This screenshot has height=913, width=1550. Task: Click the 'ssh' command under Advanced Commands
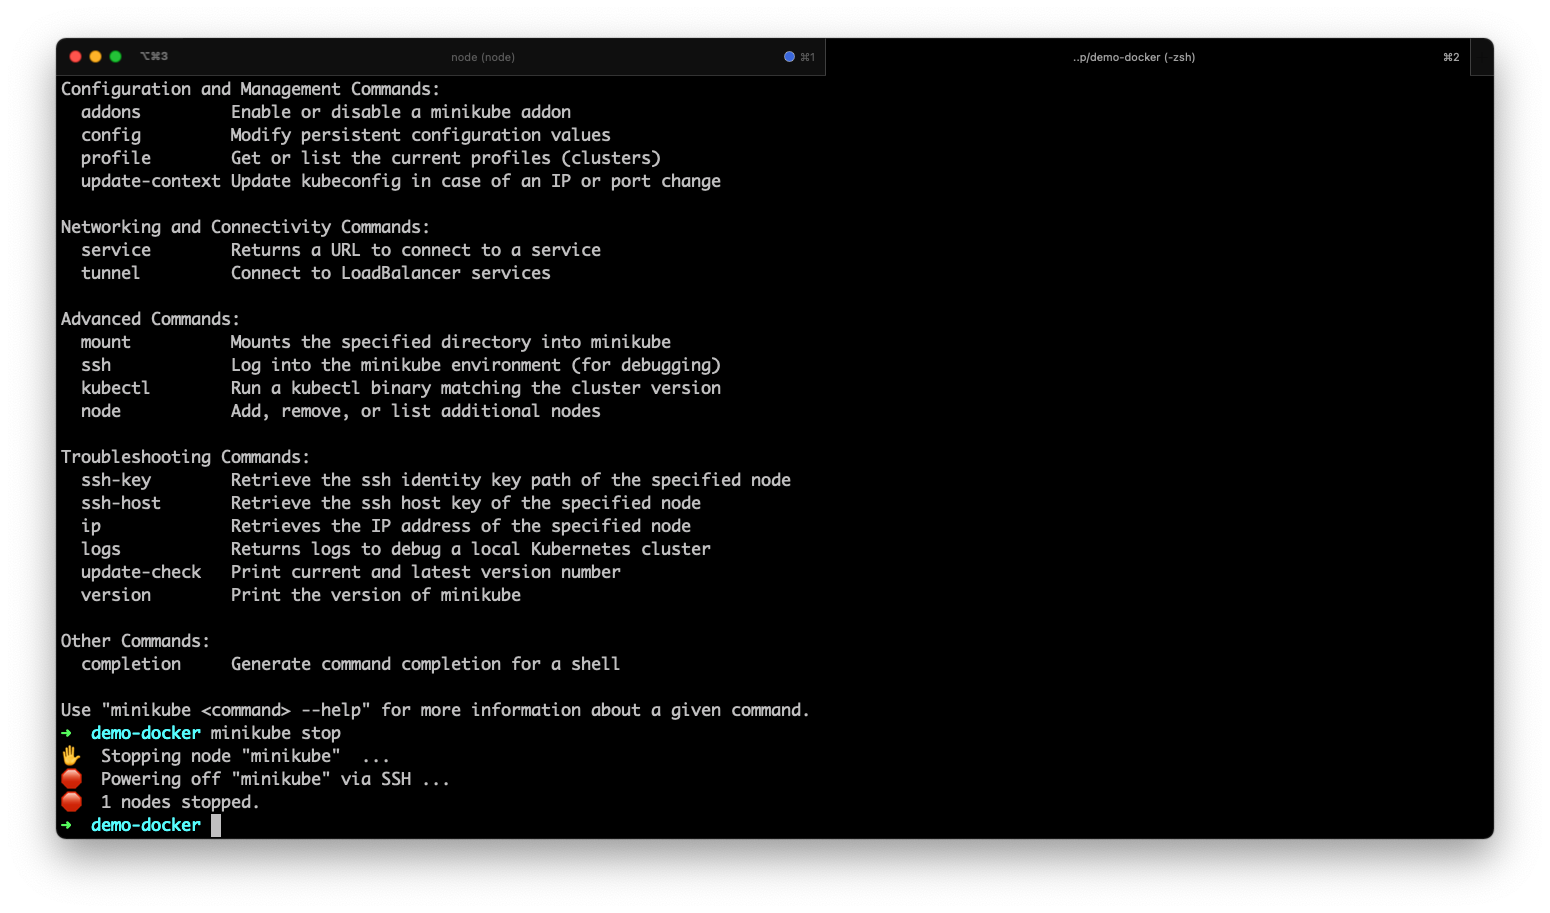point(96,365)
